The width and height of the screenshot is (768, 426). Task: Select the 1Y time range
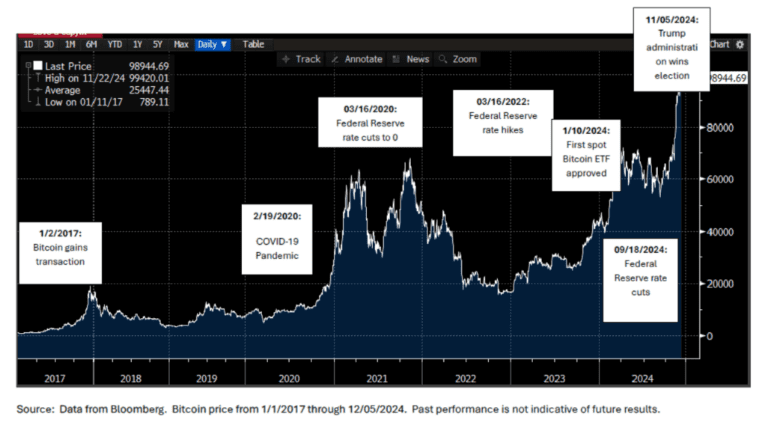[x=139, y=45]
